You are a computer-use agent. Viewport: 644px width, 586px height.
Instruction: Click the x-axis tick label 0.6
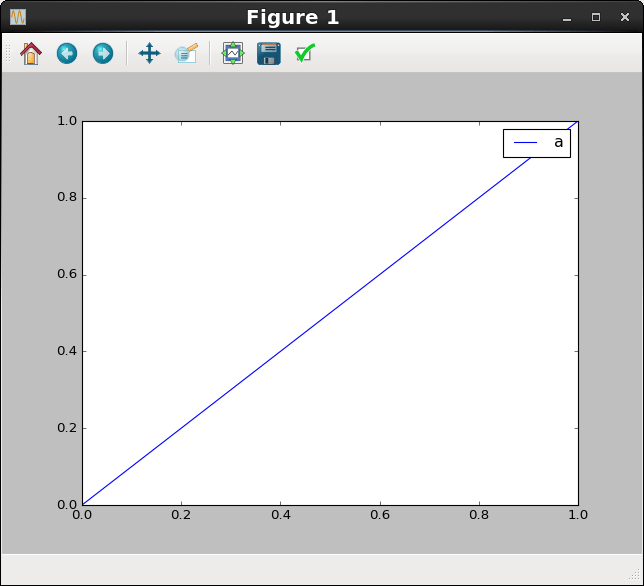coord(380,515)
